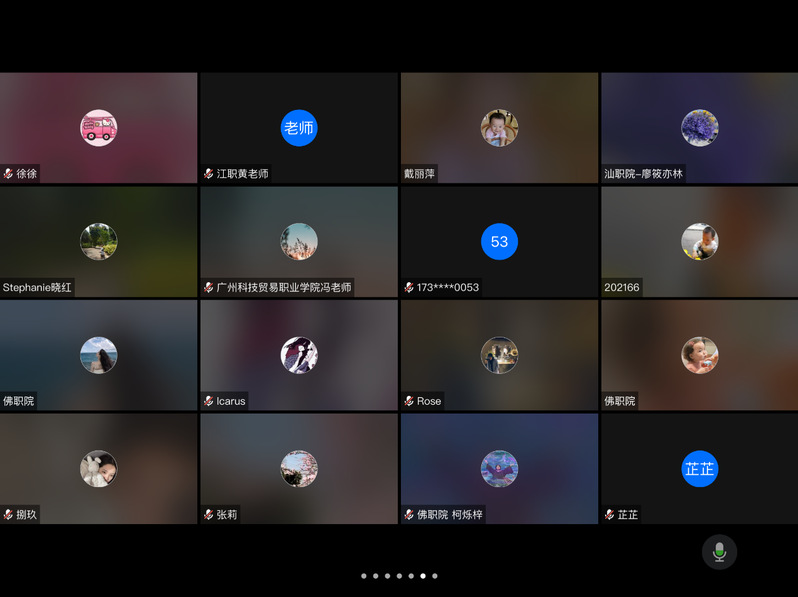
Task: Select 戴丽萍's video tile avatar
Action: pyautogui.click(x=499, y=128)
